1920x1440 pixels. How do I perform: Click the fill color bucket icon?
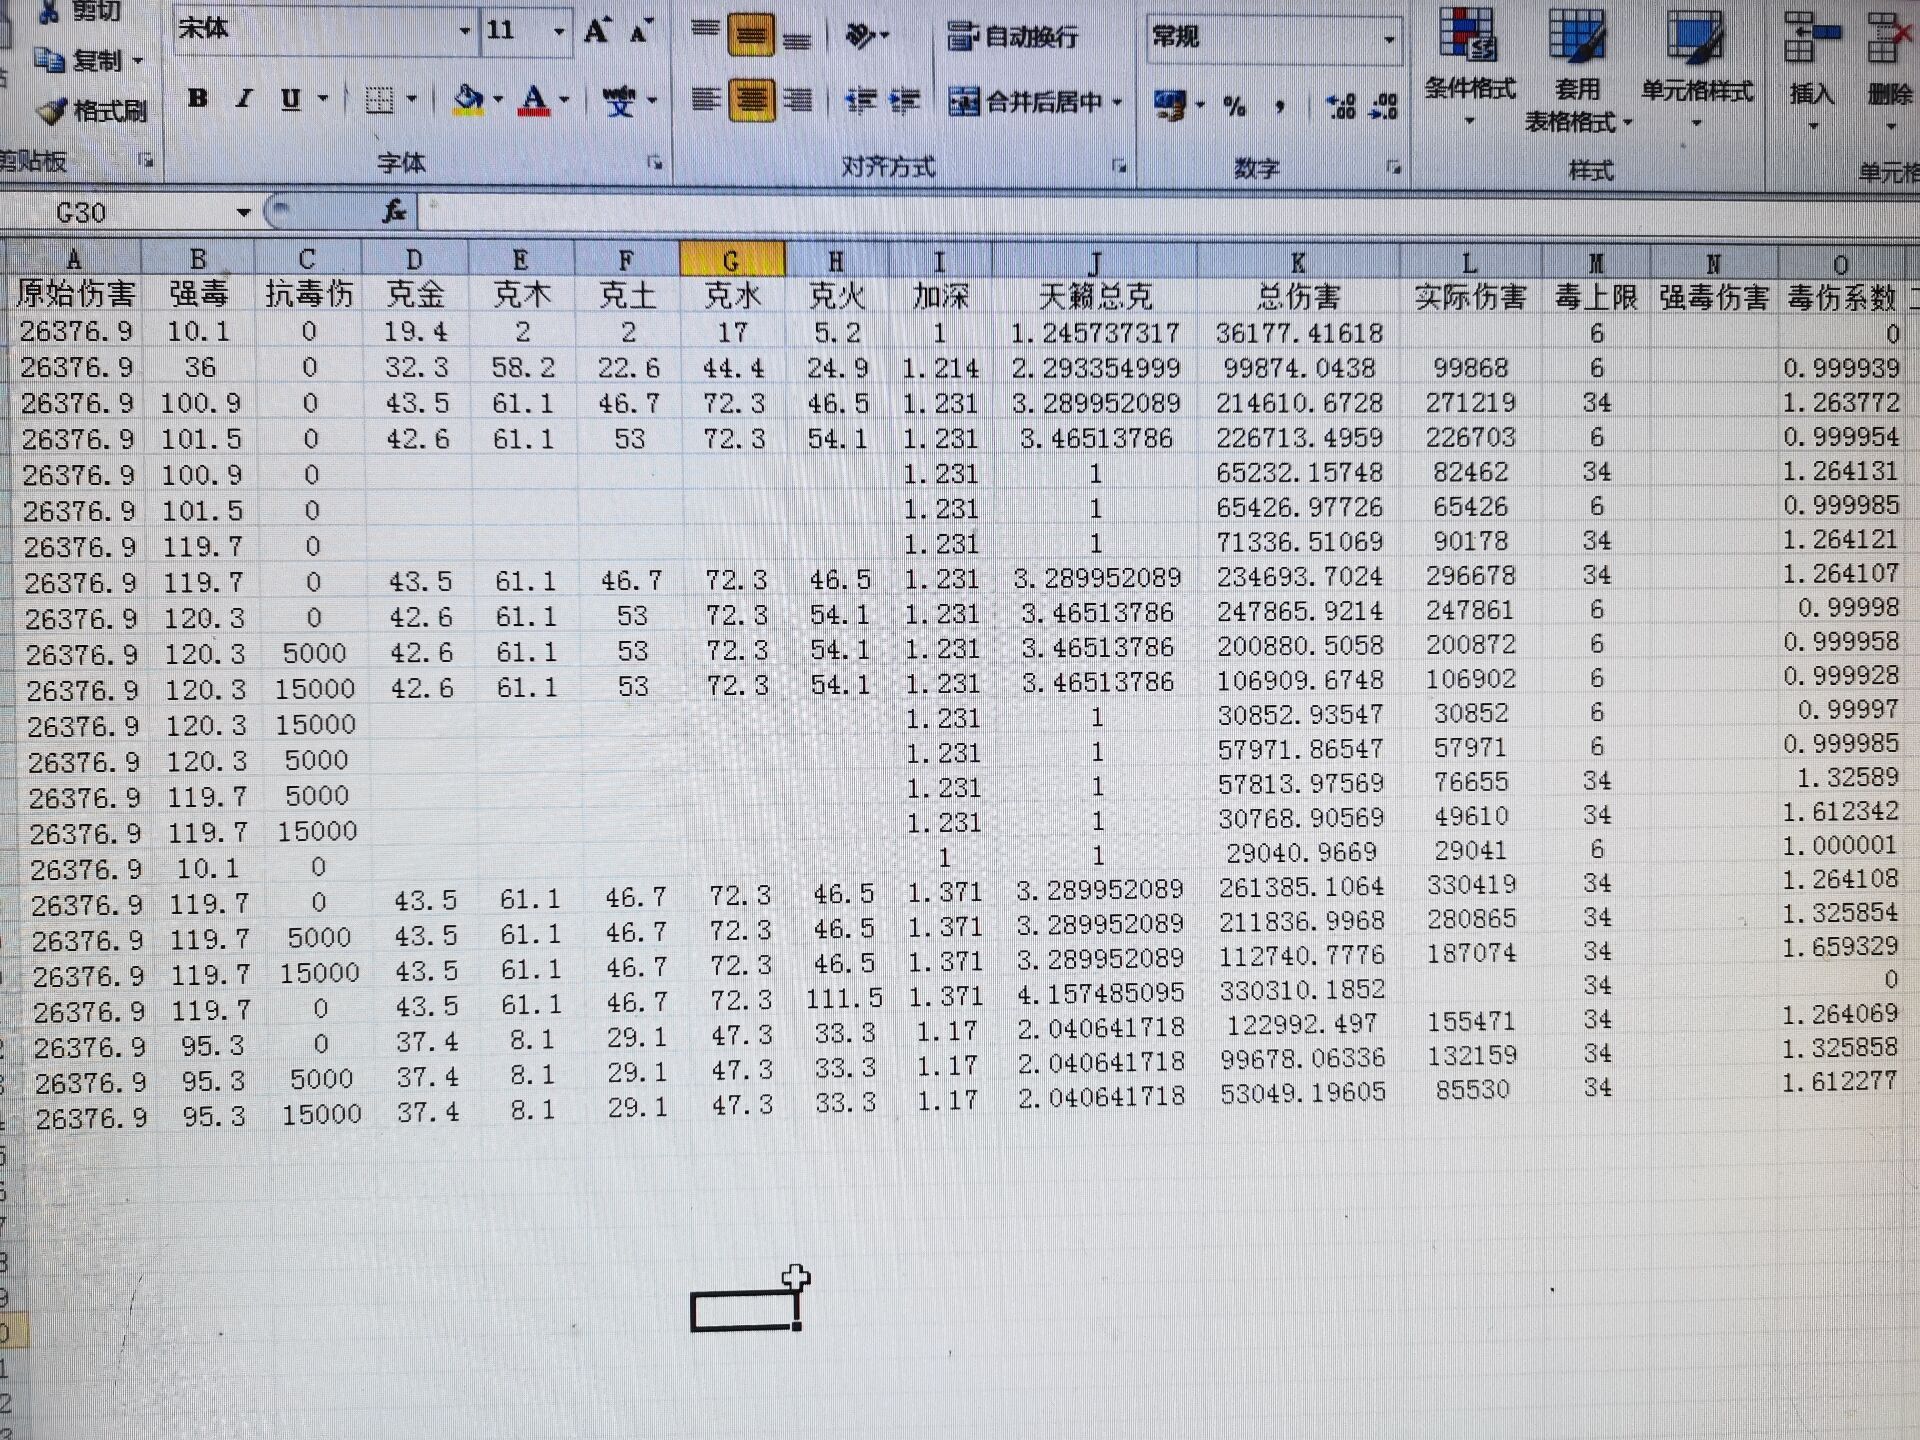[468, 99]
